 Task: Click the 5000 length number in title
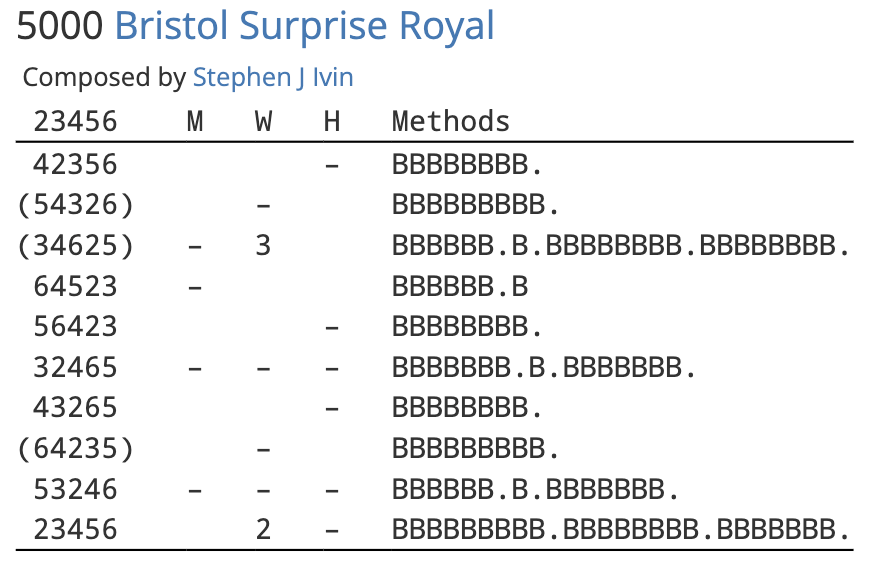(60, 27)
